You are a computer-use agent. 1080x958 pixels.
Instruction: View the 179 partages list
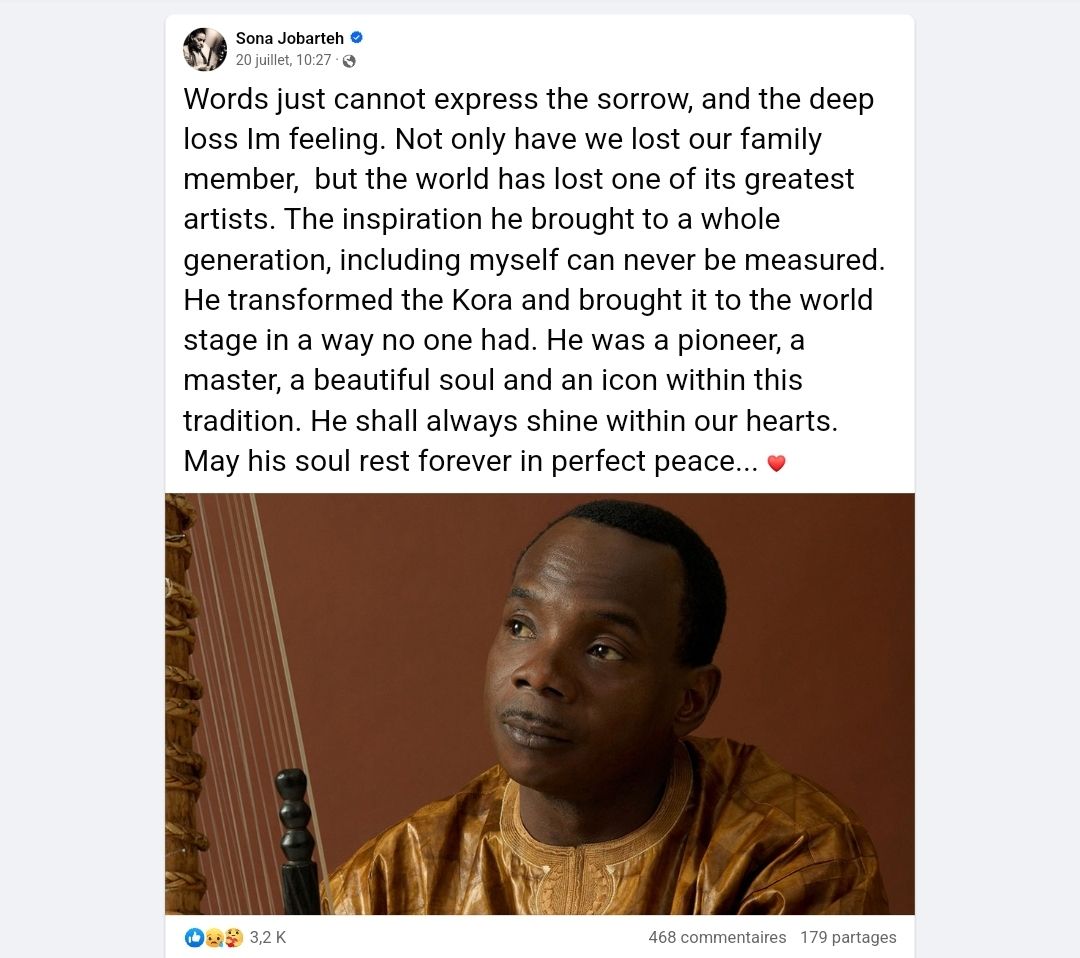[848, 937]
